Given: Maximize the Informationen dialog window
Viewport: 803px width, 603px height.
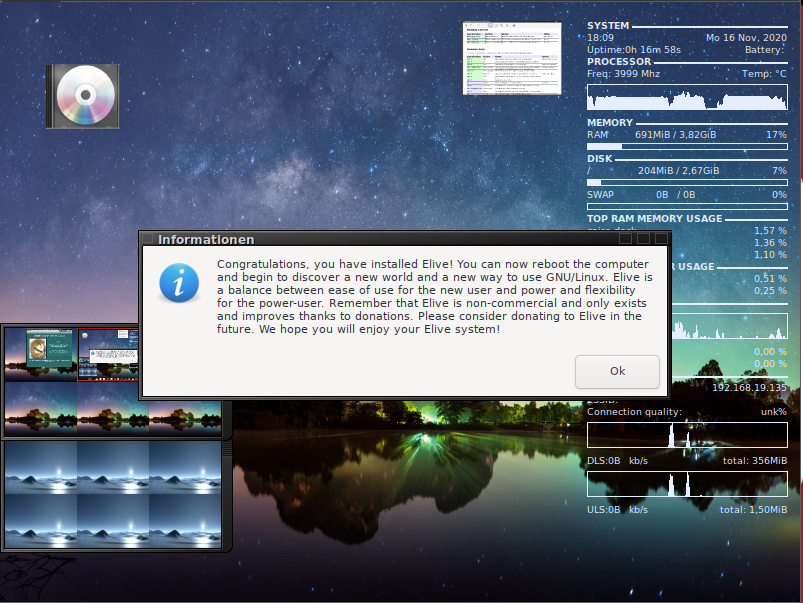Looking at the screenshot, I should 643,239.
